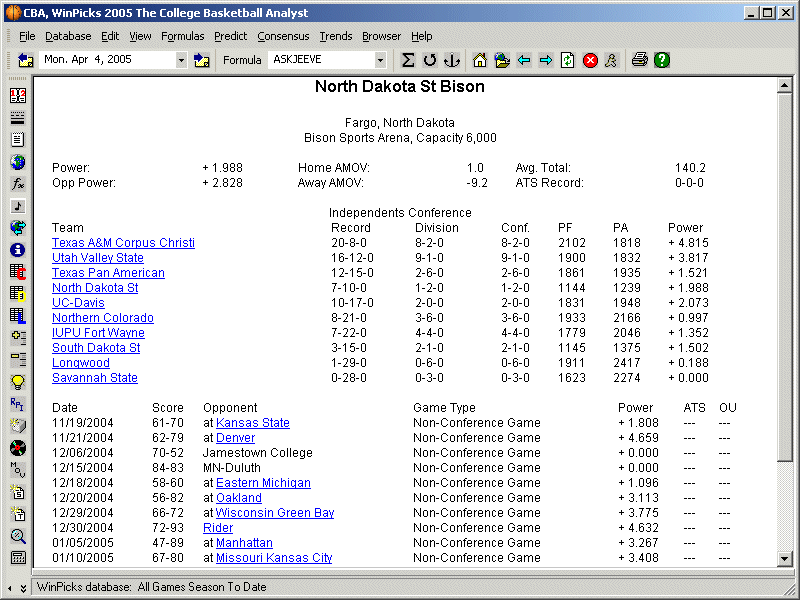Click the sidebar left scroll arrow
This screenshot has width=800, height=600.
pyautogui.click(x=10, y=588)
